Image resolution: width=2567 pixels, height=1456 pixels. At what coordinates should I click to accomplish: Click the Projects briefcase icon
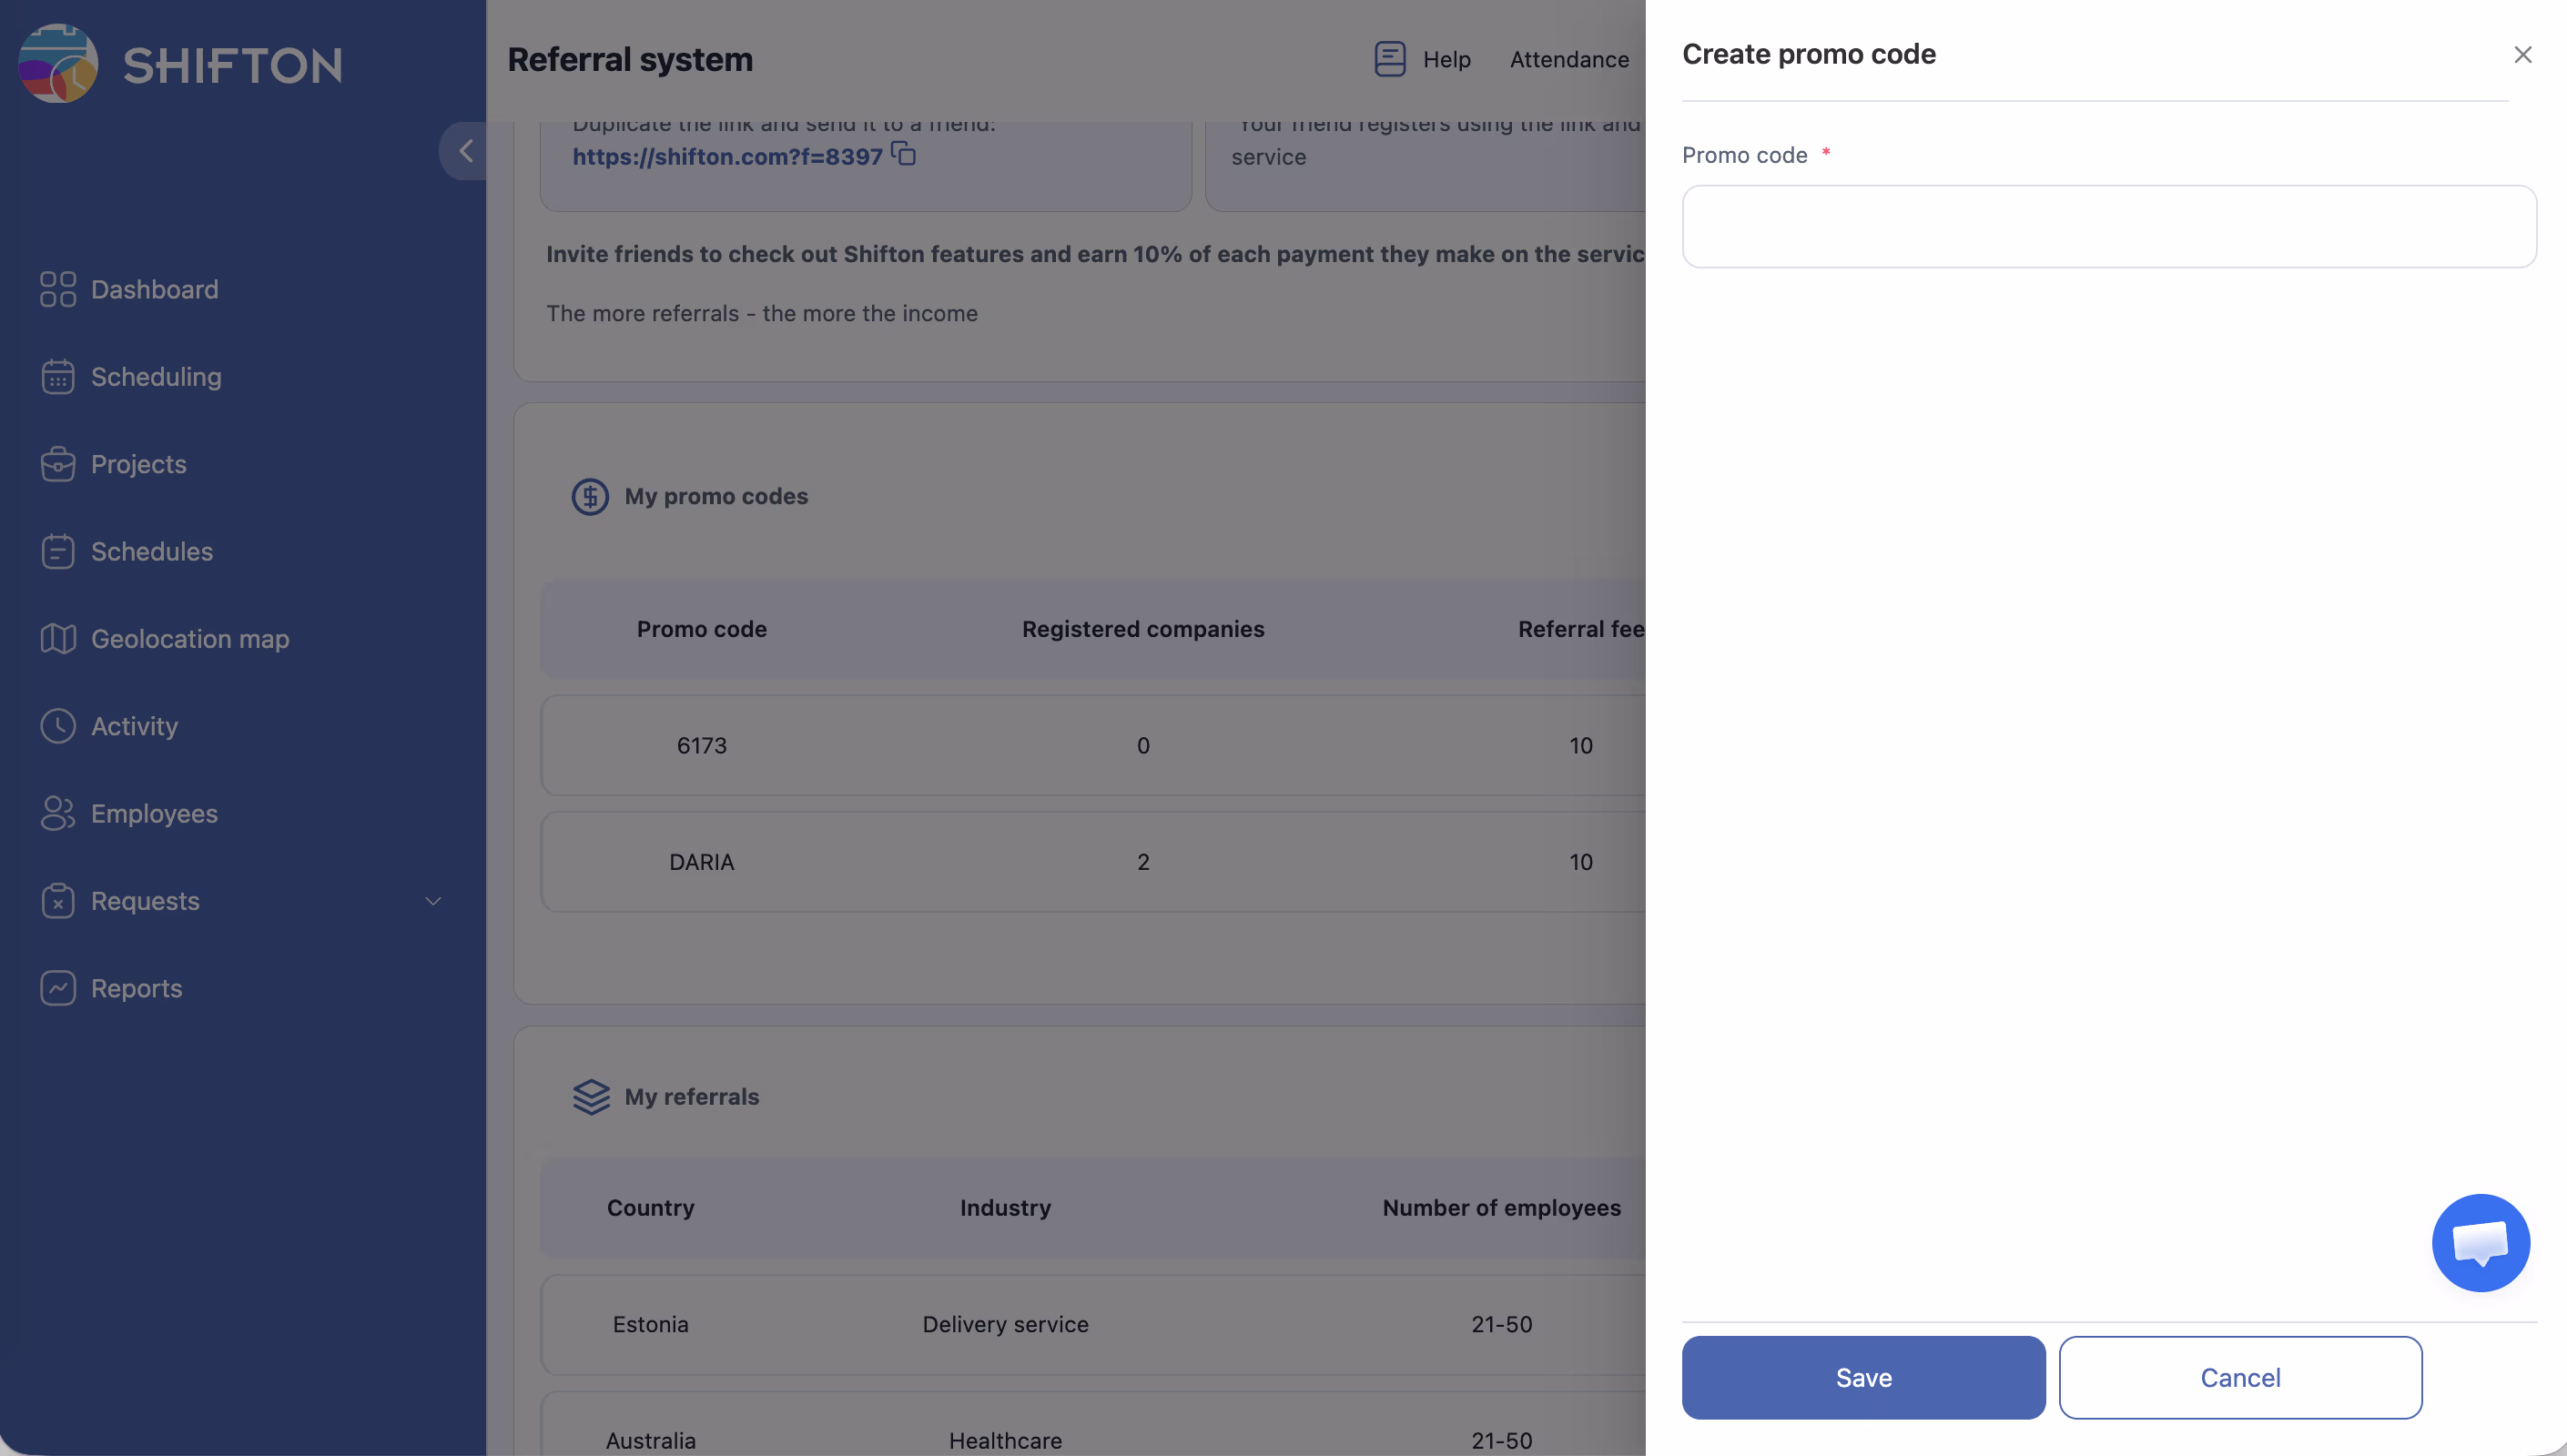(58, 464)
